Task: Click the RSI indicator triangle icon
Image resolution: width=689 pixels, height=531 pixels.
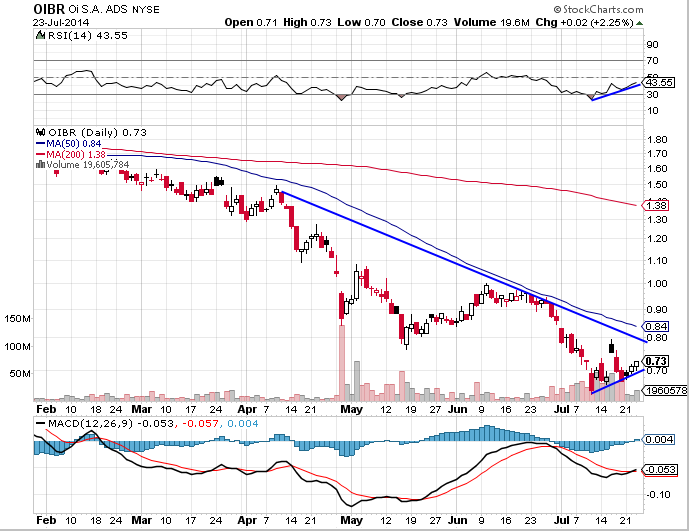Action: (40, 35)
